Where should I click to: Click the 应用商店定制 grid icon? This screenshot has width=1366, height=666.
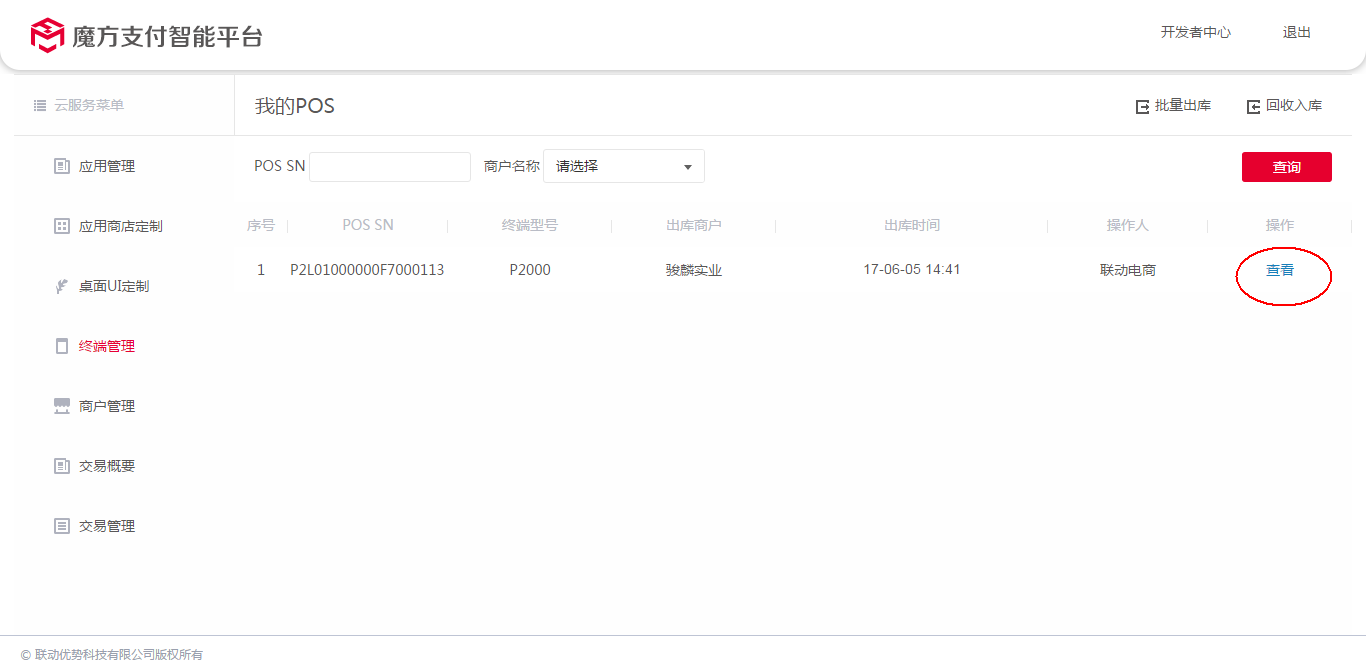(x=62, y=226)
